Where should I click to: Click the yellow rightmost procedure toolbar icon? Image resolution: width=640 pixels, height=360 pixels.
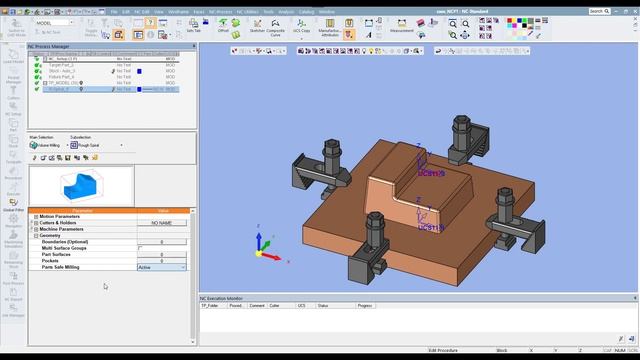pyautogui.click(x=95, y=158)
